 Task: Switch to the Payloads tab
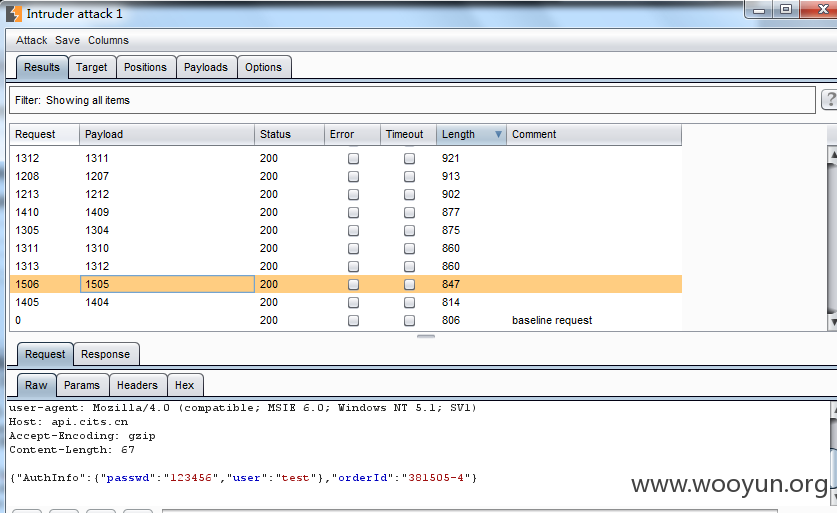(x=206, y=67)
